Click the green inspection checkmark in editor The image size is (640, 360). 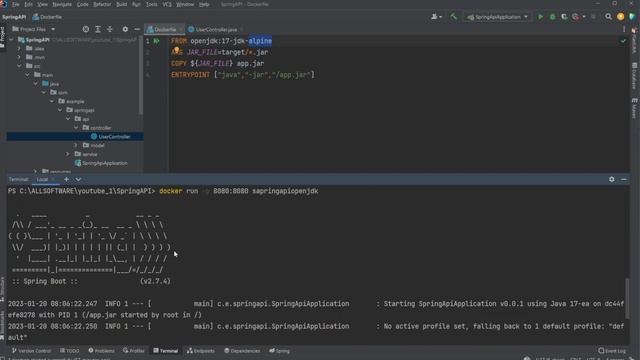tap(623, 41)
